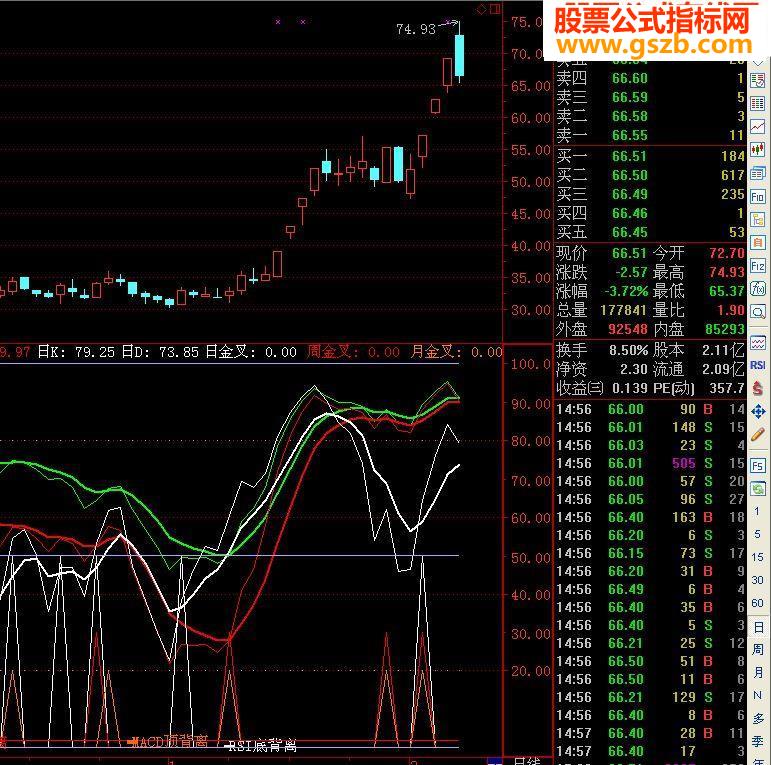This screenshot has height=765, width=771.
Task: Click the green refresh icon
Action: coord(758,489)
